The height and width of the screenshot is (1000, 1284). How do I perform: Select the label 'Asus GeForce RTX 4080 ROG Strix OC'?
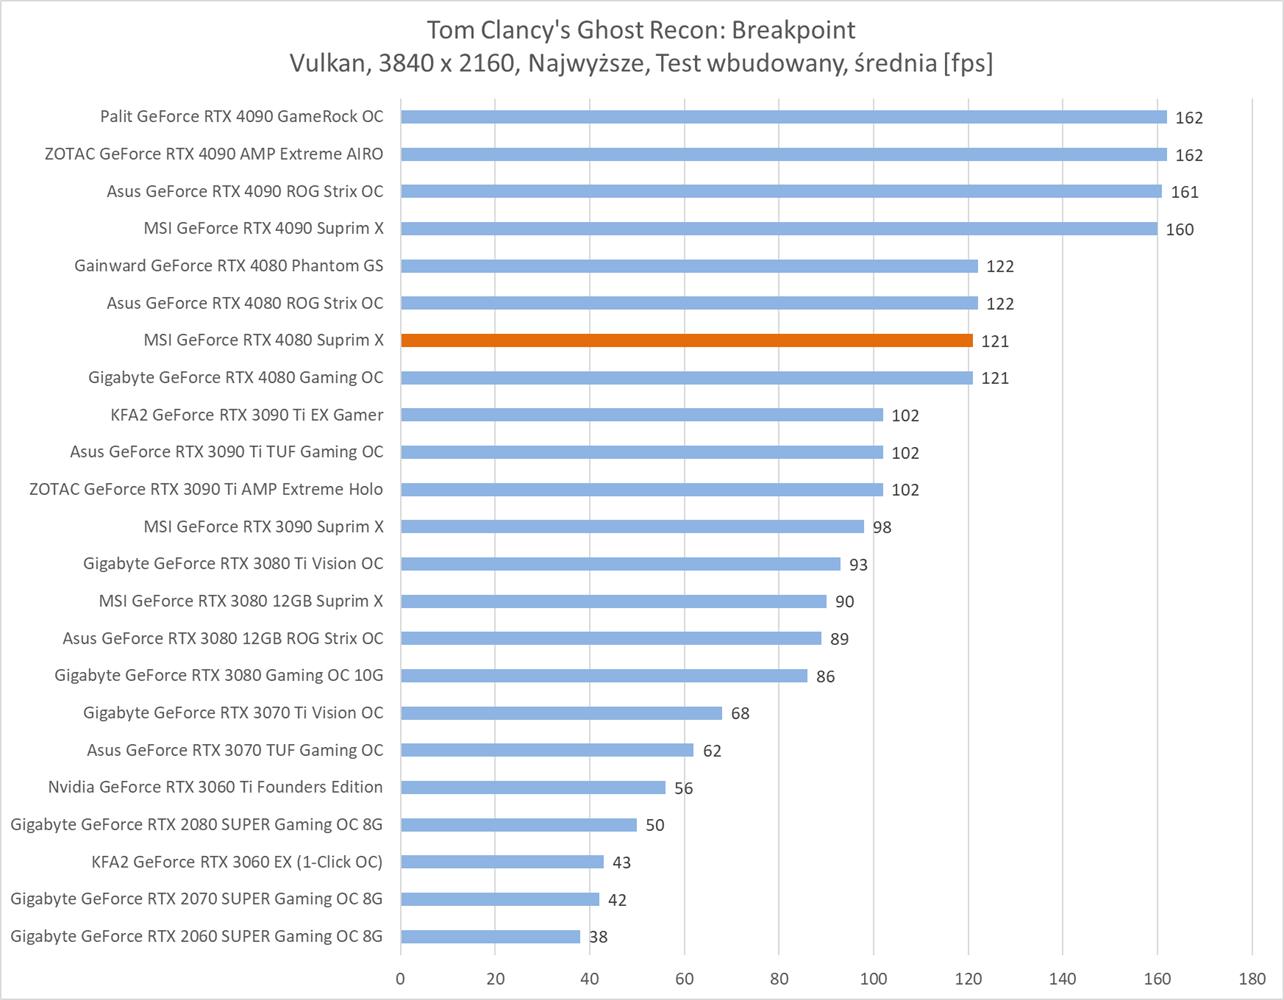245,303
